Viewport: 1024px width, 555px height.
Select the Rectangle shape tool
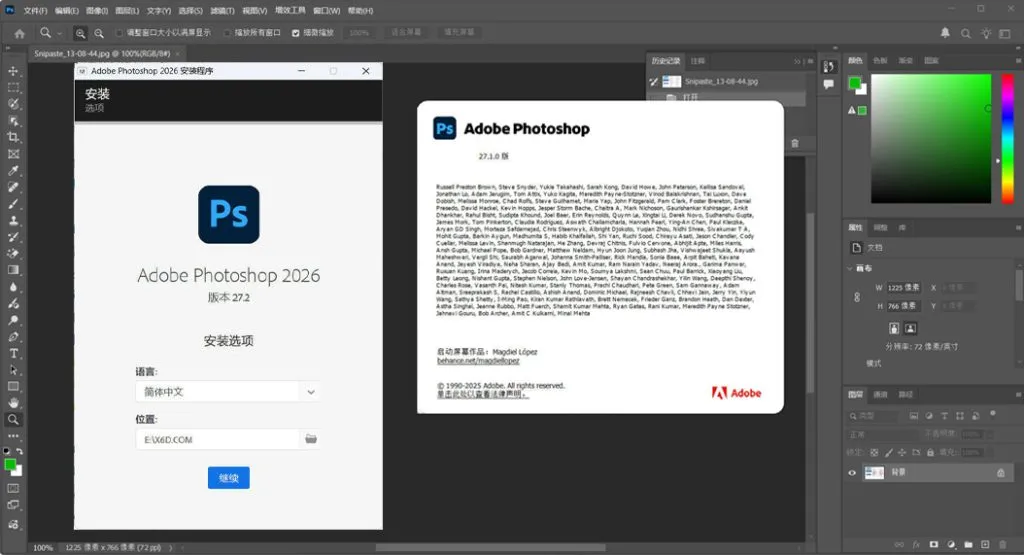pos(13,387)
